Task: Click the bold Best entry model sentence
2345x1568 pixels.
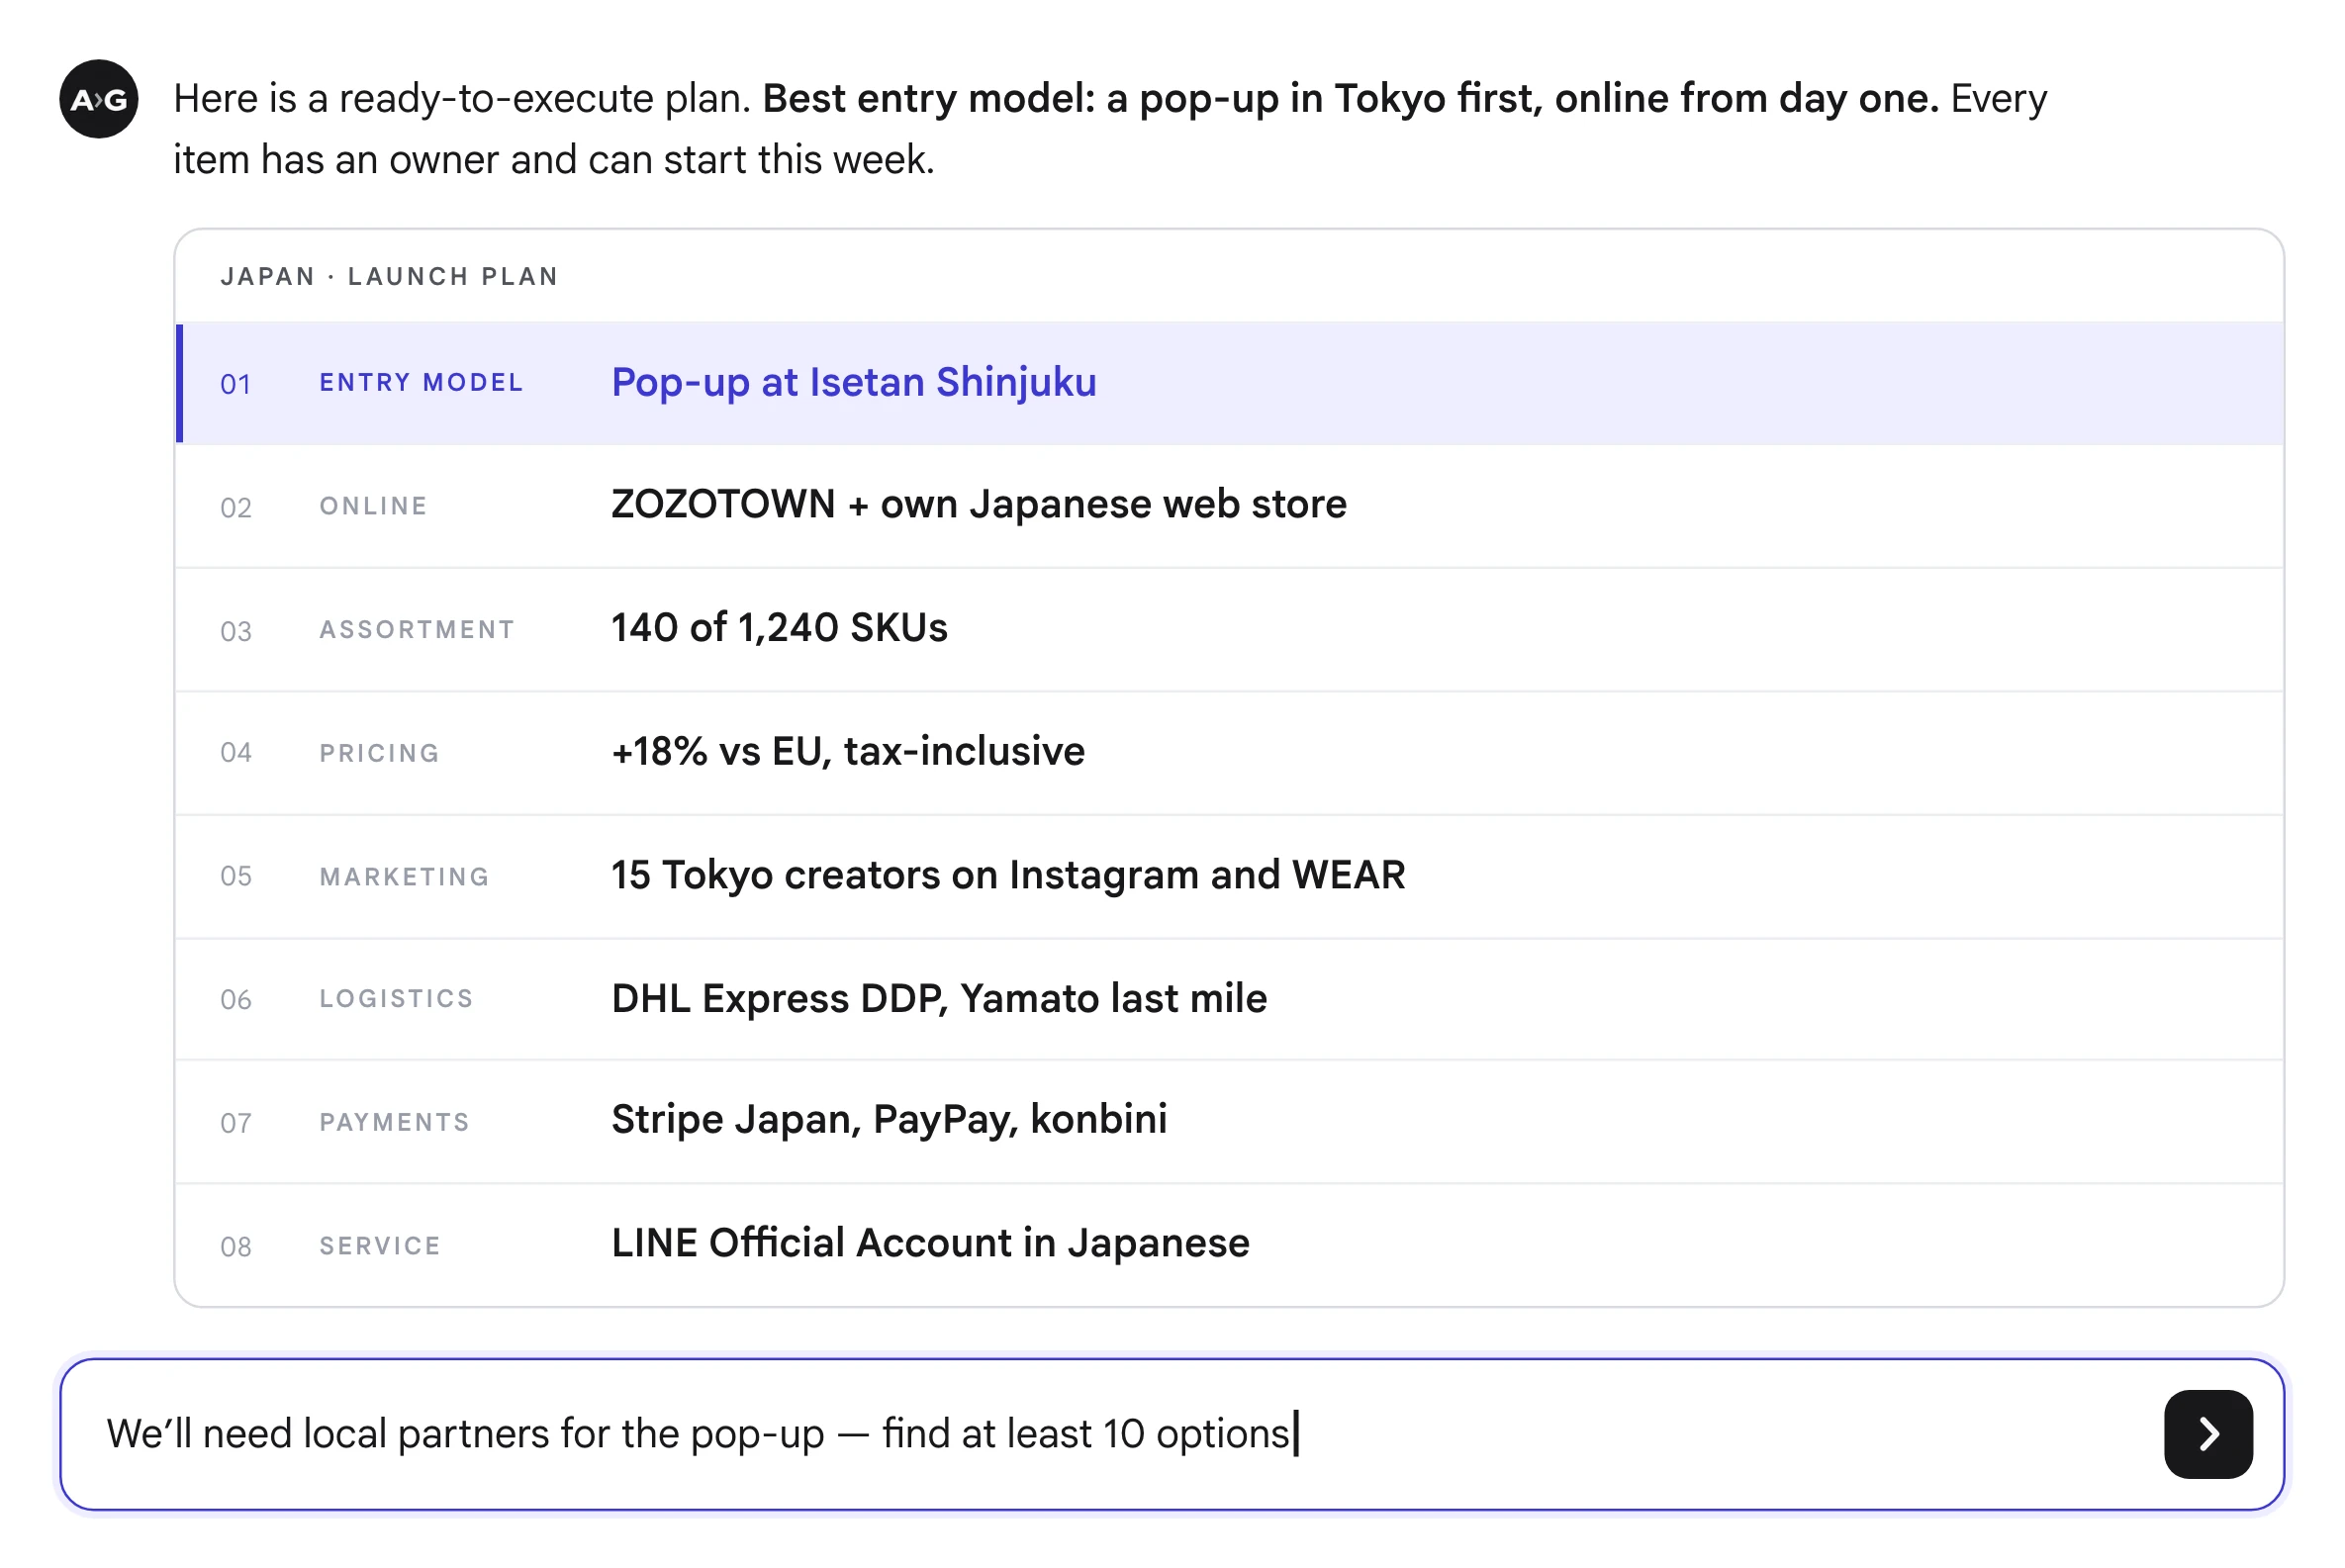Action: [x=1350, y=99]
